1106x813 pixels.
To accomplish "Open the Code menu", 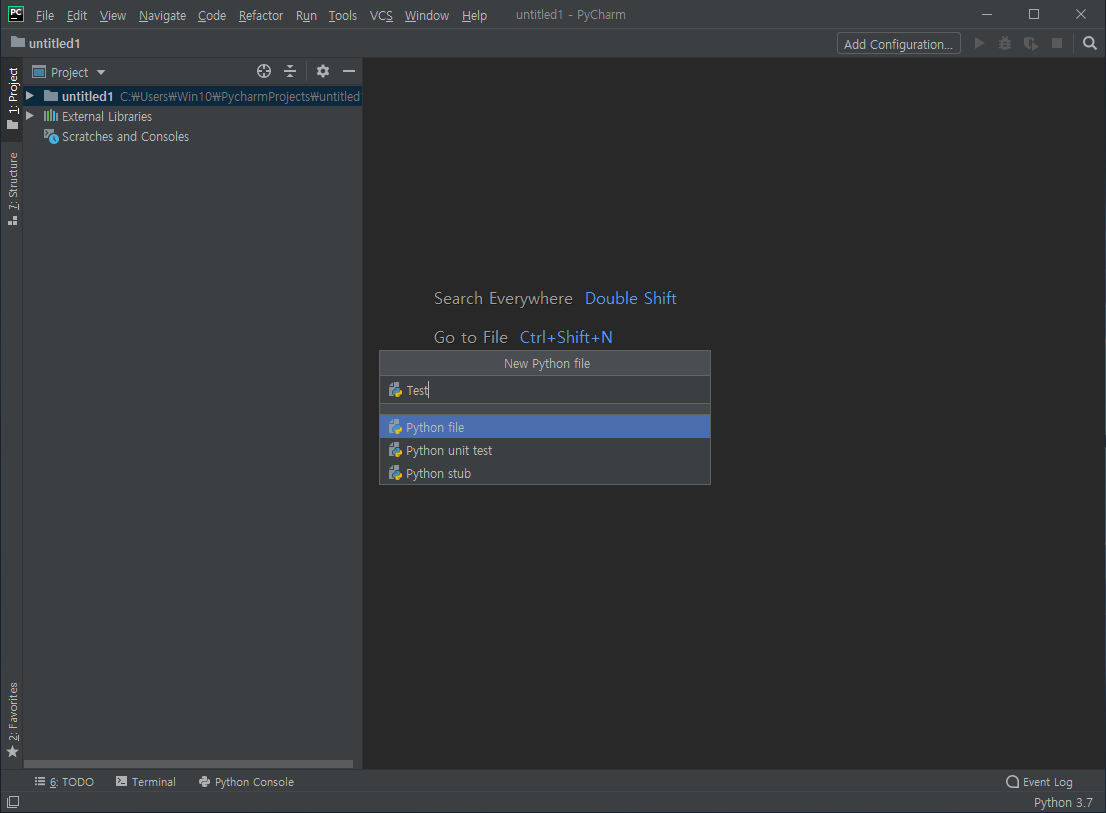I will click(x=212, y=16).
